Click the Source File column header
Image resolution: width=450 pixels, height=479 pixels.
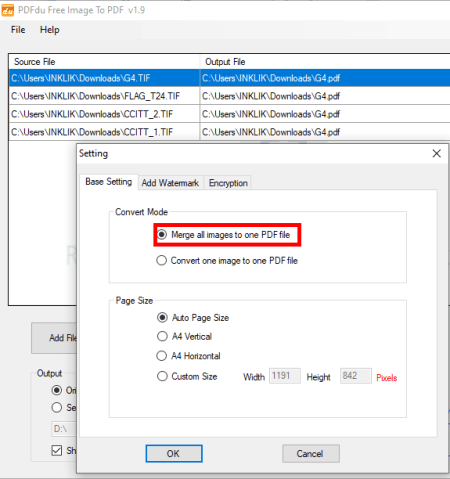(104, 62)
